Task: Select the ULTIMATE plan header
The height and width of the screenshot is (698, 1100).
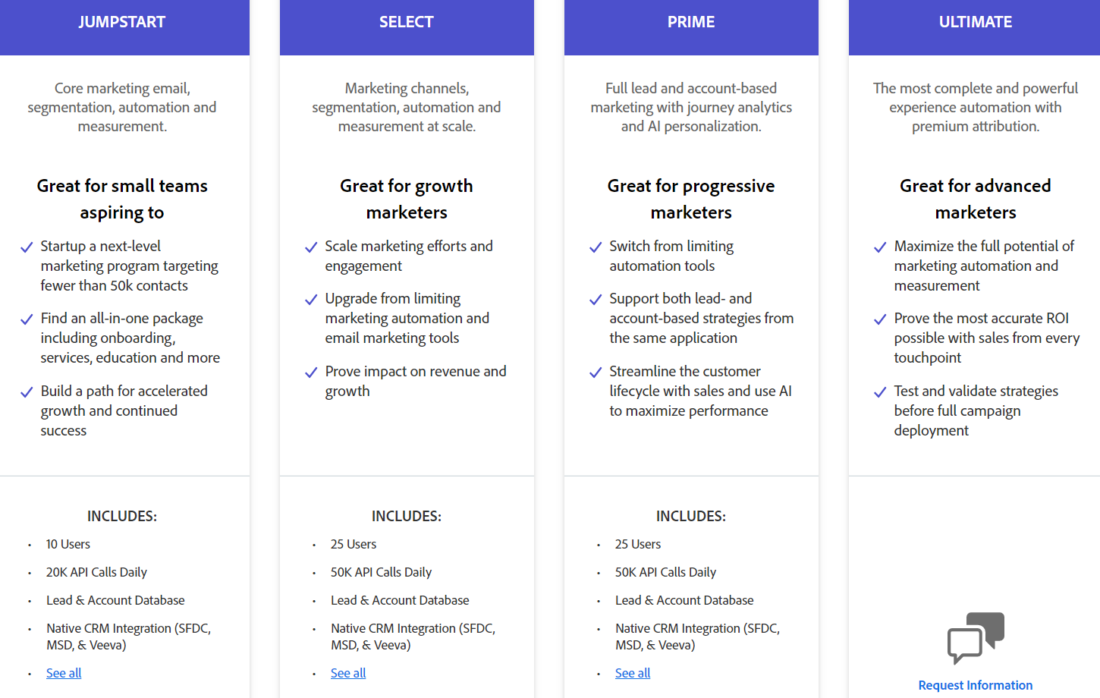Action: click(975, 21)
